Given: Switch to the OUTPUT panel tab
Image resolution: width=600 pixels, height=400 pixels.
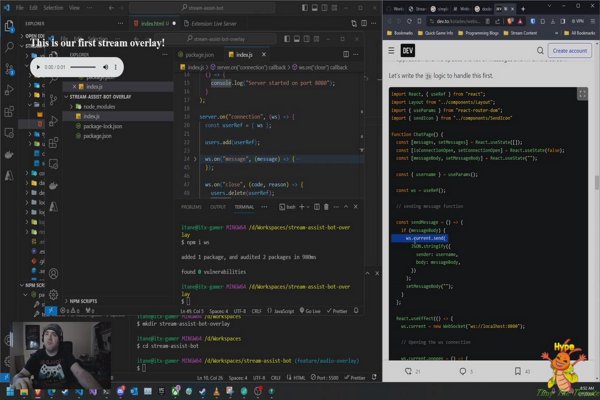Looking at the screenshot, I should click(x=218, y=207).
